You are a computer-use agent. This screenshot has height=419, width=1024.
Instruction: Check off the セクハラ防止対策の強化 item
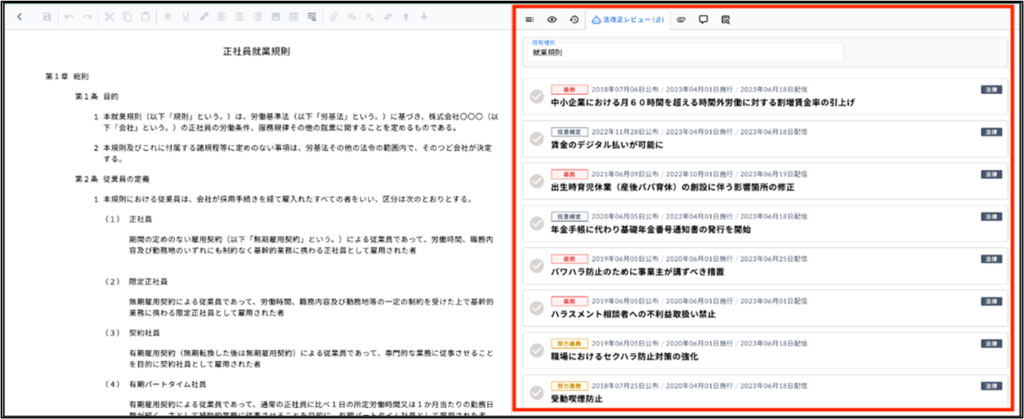[x=537, y=350]
